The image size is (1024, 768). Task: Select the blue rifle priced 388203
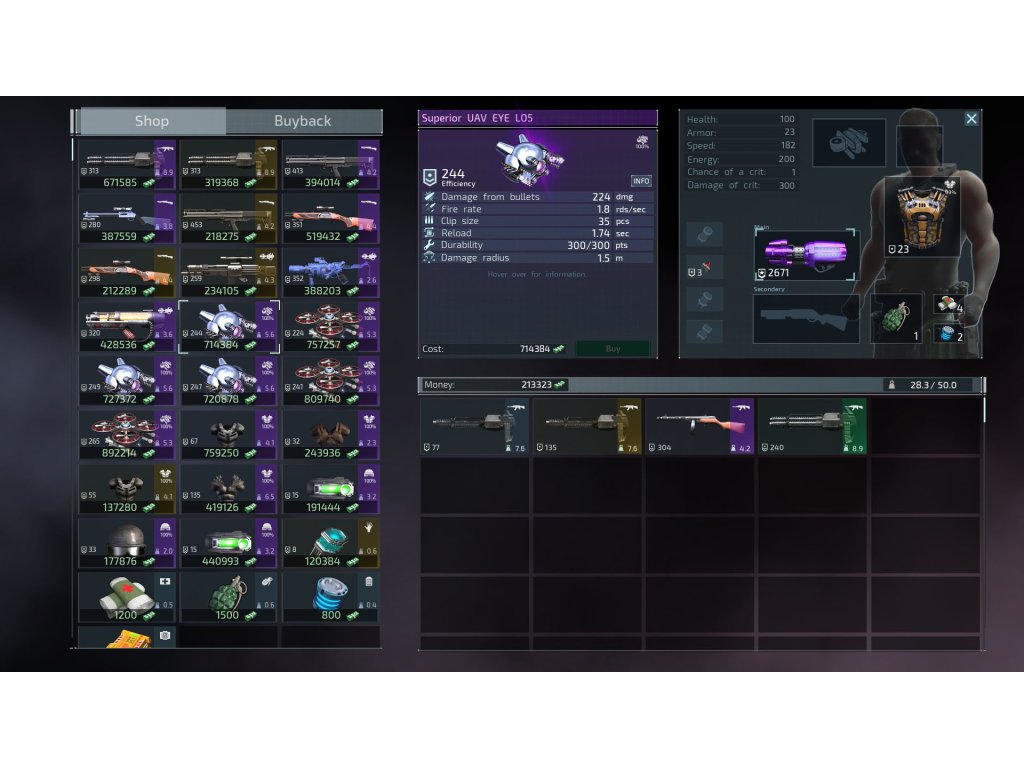point(330,273)
